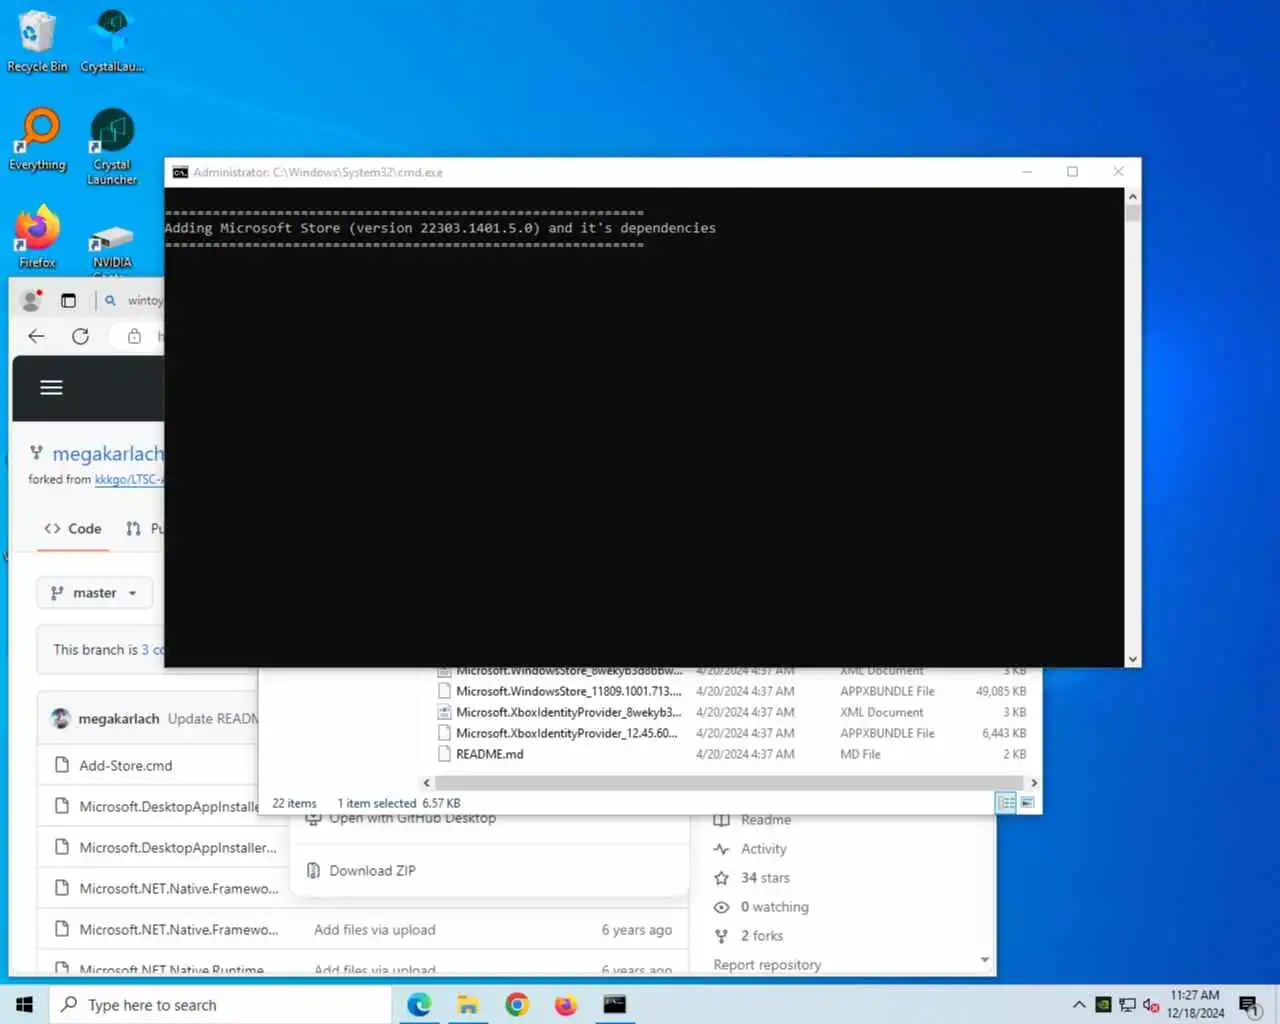
Task: Click browser profile avatar icon
Action: pyautogui.click(x=31, y=300)
